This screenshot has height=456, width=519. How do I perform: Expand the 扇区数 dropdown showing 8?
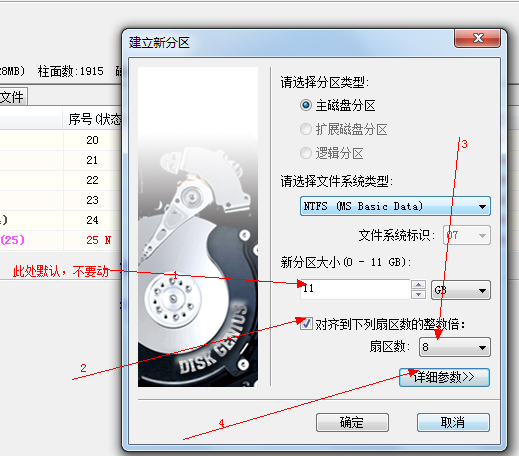pos(455,347)
